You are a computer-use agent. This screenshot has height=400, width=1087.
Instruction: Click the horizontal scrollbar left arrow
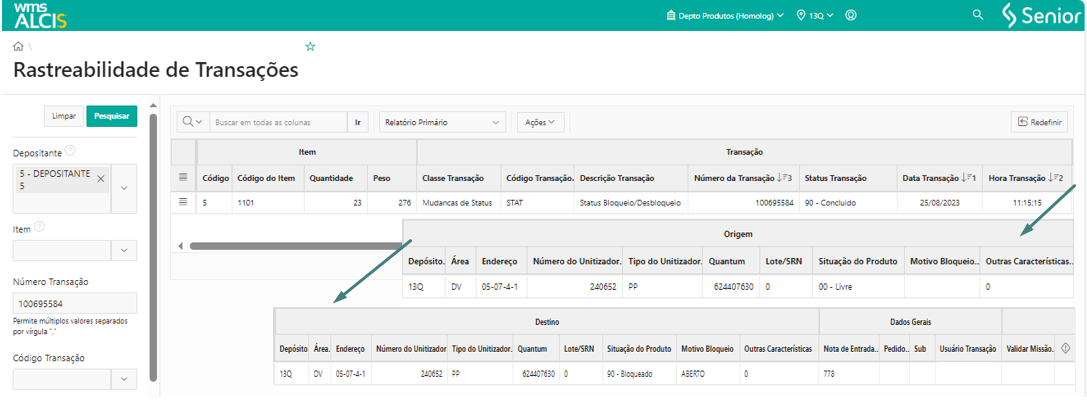[180, 245]
